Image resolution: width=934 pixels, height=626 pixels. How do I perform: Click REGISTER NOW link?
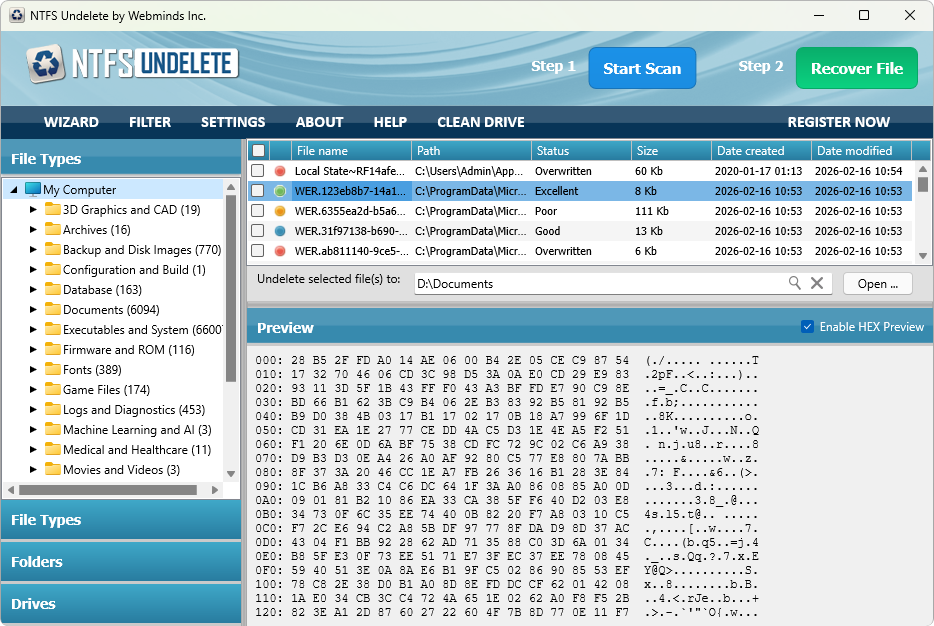point(839,122)
